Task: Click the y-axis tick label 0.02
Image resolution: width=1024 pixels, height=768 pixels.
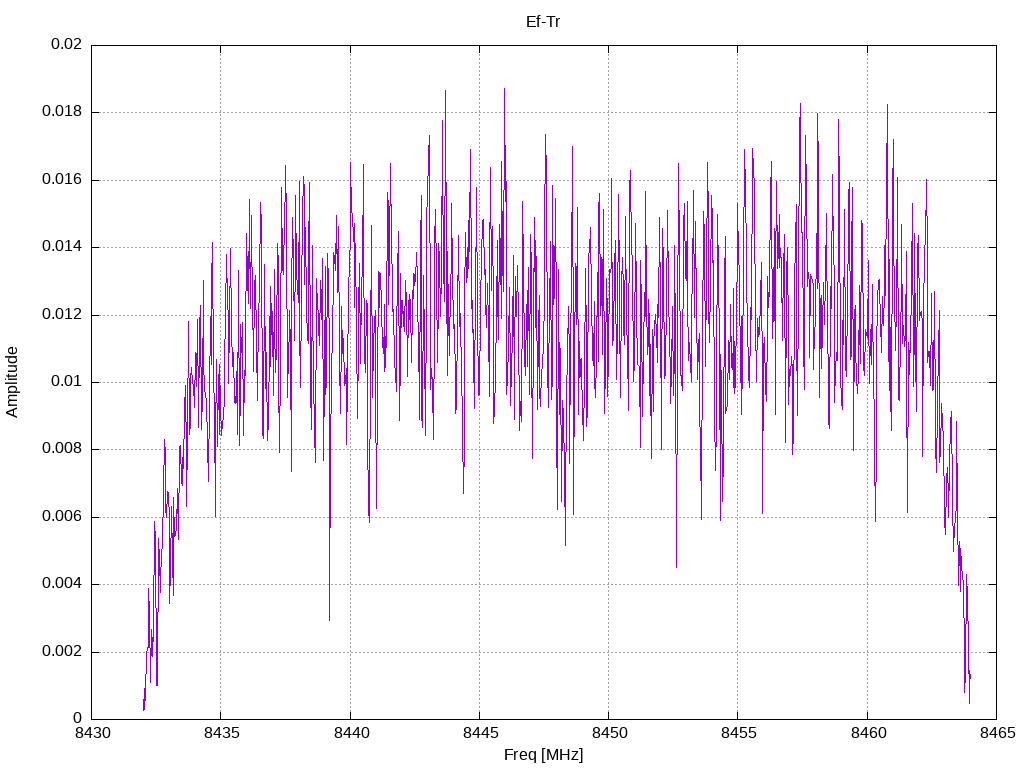Action: coord(67,44)
